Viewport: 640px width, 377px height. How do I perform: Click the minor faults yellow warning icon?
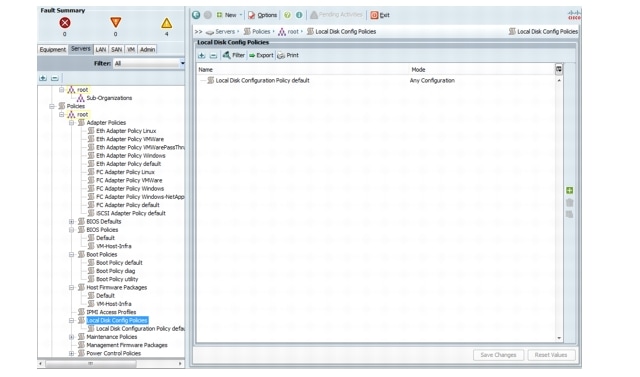167,23
